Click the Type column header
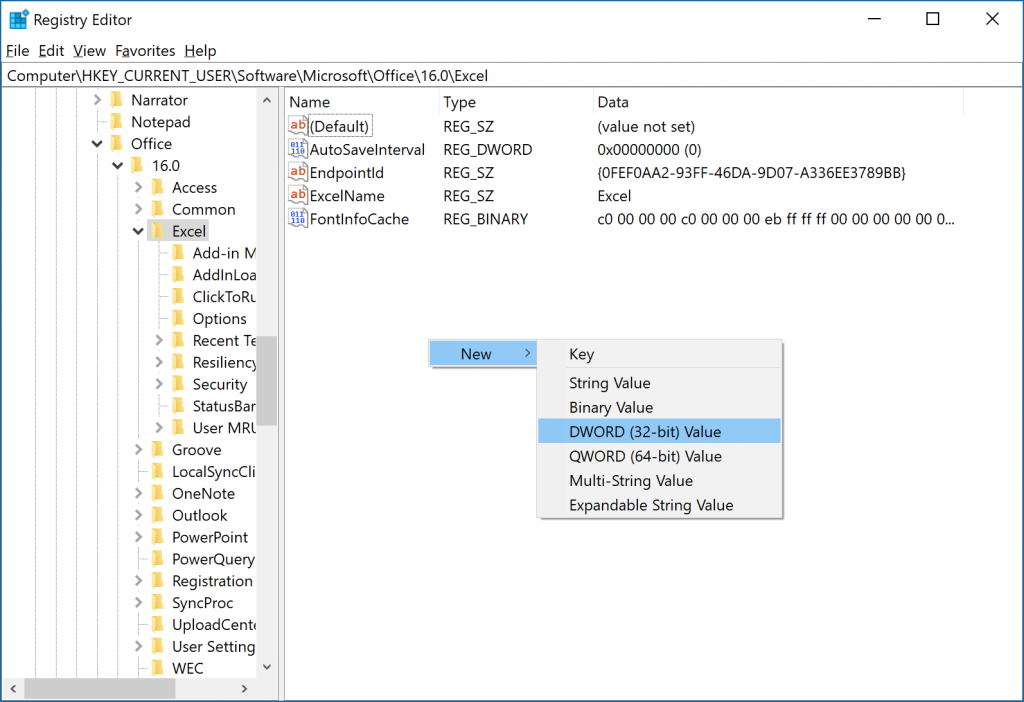The width and height of the screenshot is (1024, 702). (516, 102)
